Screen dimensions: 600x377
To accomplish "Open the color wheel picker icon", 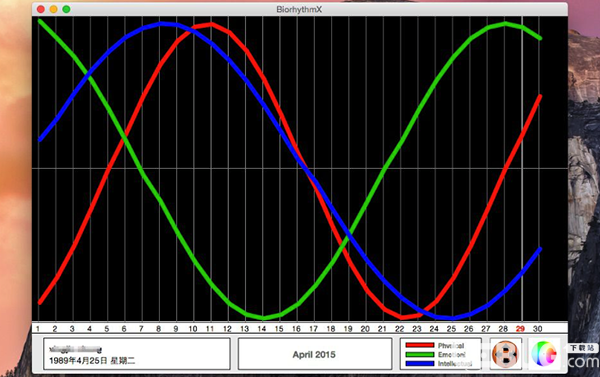I will click(x=544, y=354).
